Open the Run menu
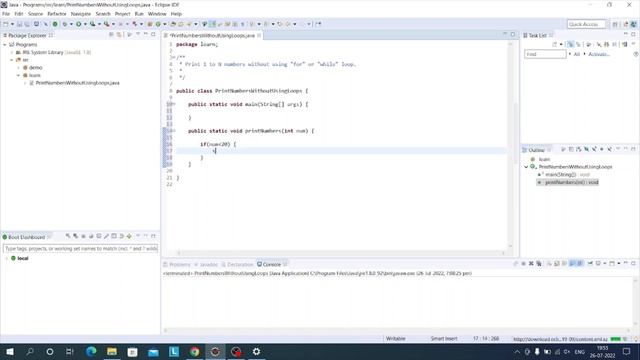This screenshot has height=360, width=640. (x=139, y=14)
